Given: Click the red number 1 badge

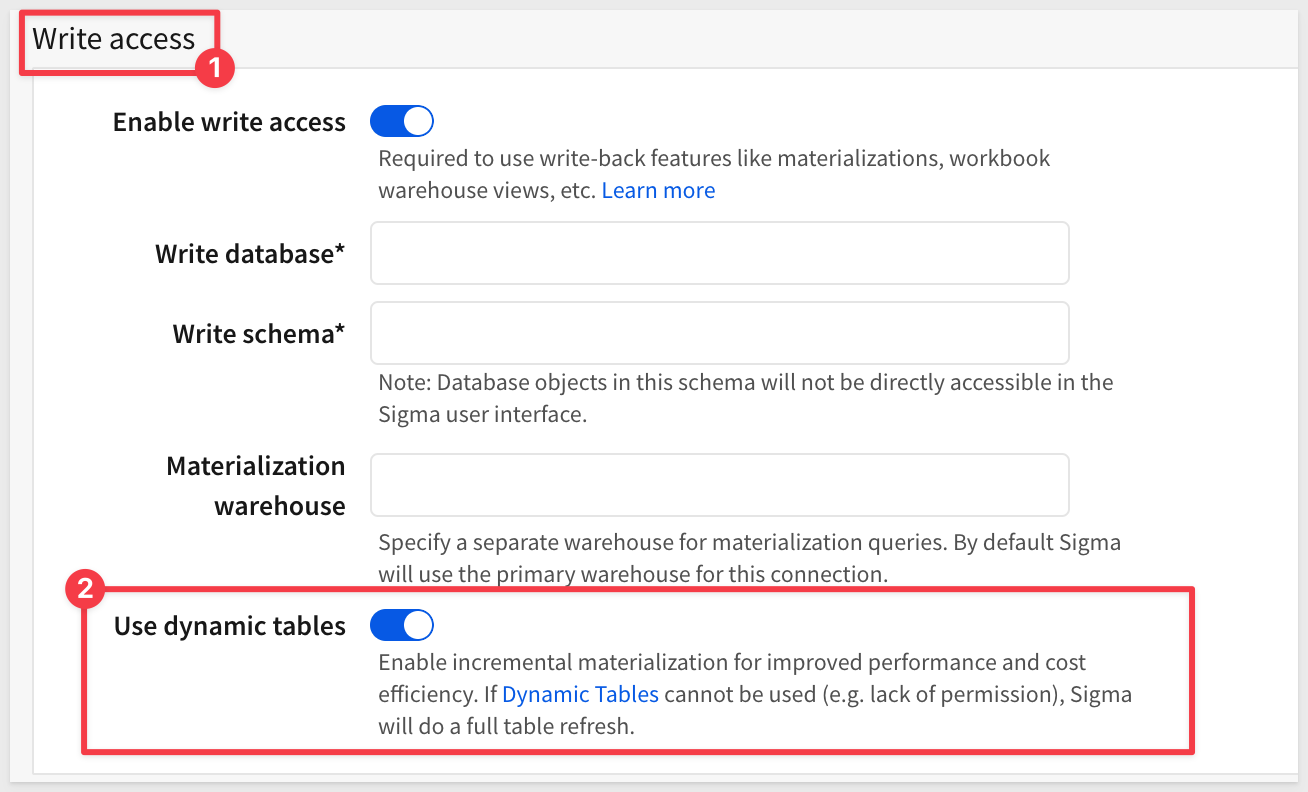Looking at the screenshot, I should (213, 70).
